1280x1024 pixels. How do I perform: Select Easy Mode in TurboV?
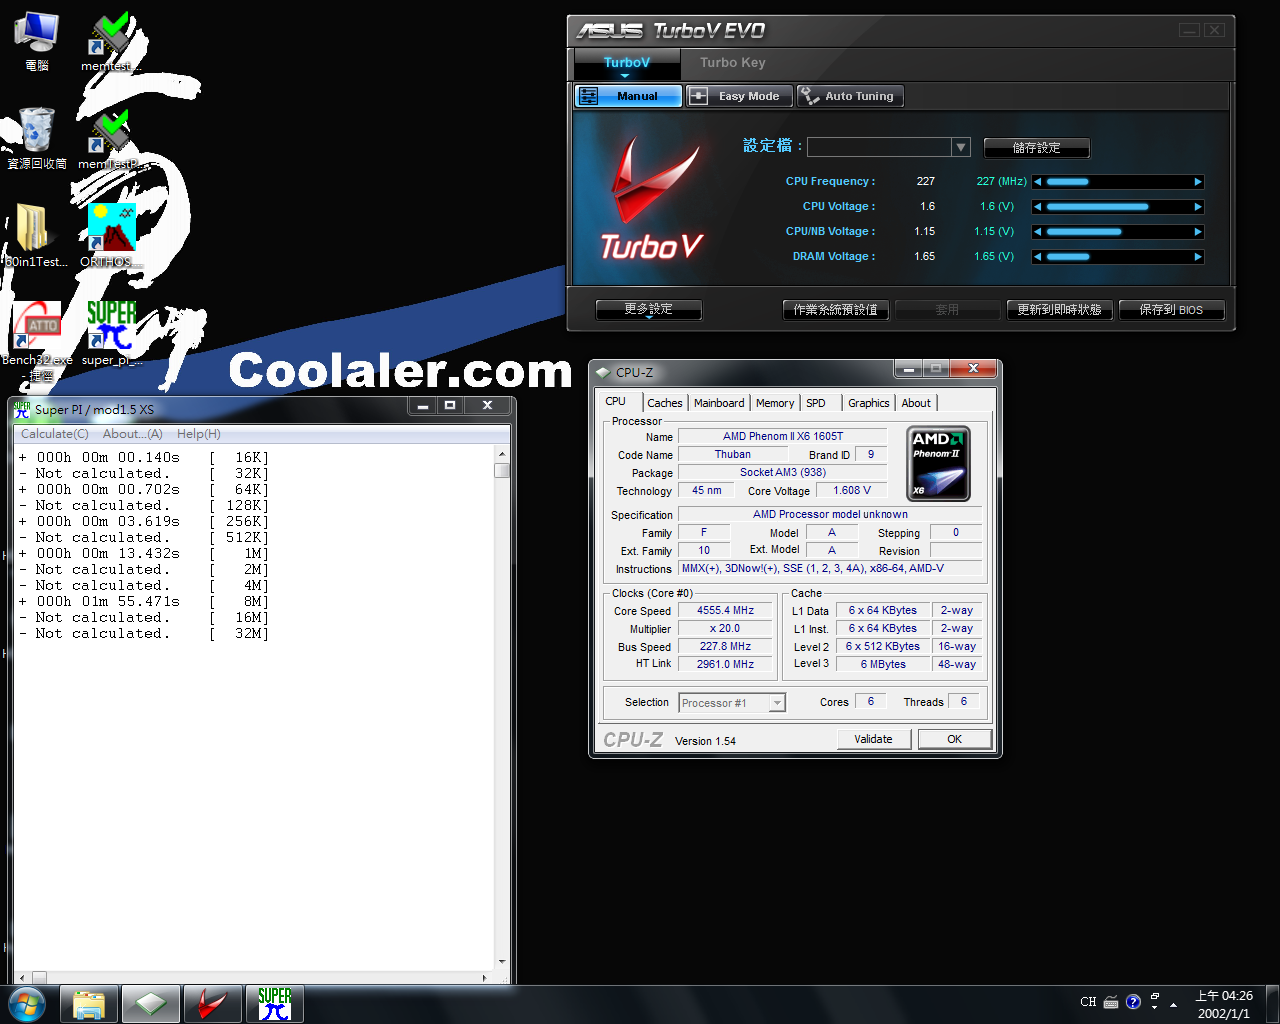pyautogui.click(x=740, y=96)
